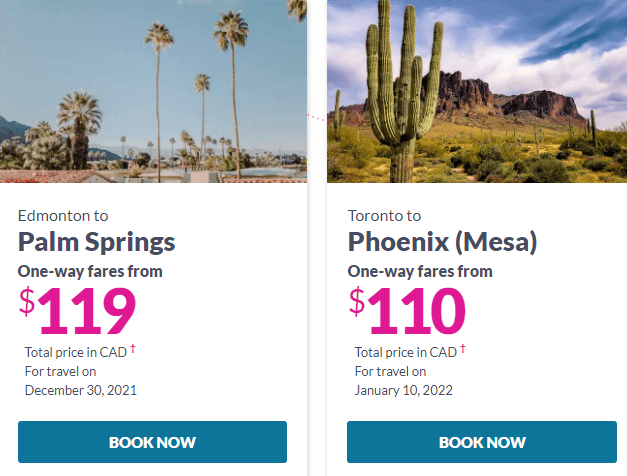Image resolution: width=627 pixels, height=476 pixels.
Task: Click the $119 fare price
Action: click(x=78, y=310)
